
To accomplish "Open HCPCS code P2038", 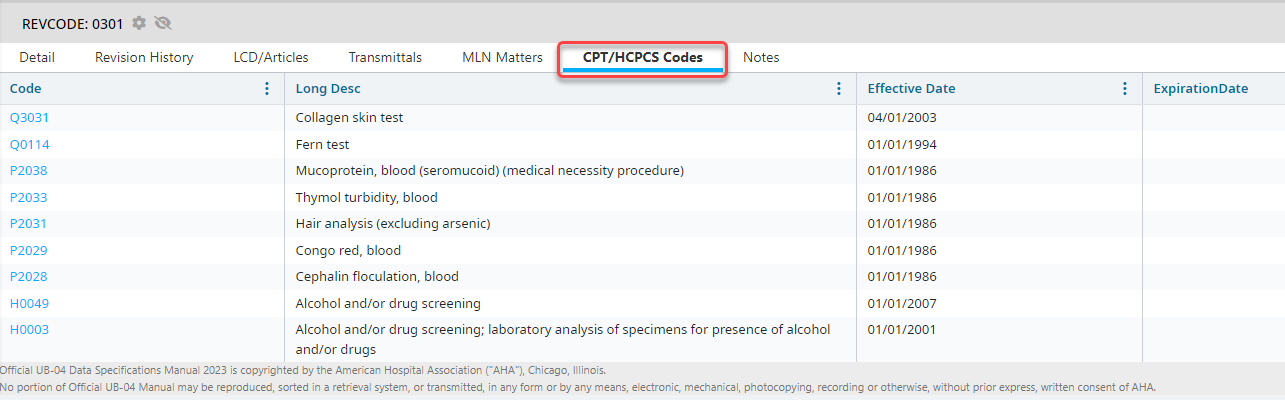I will [x=28, y=171].
